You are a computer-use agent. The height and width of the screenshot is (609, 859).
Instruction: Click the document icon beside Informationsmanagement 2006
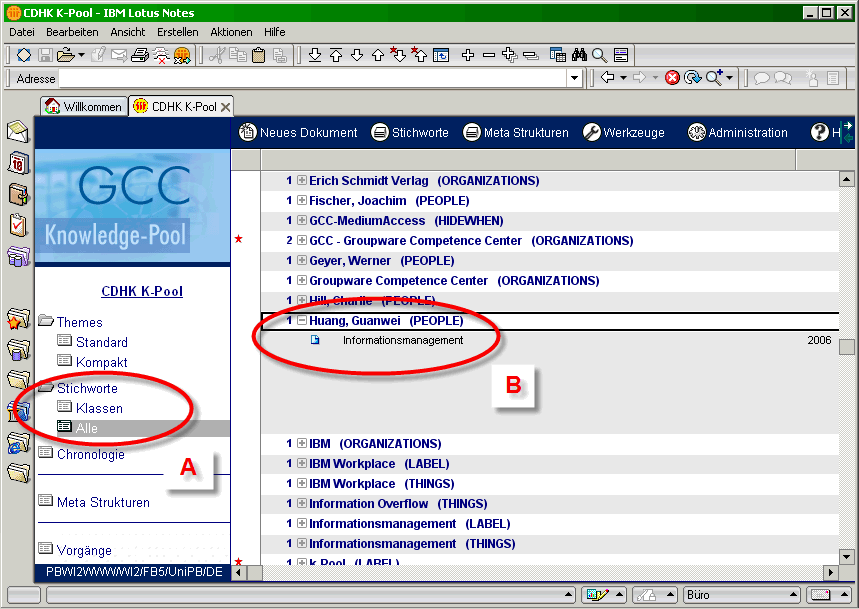315,340
